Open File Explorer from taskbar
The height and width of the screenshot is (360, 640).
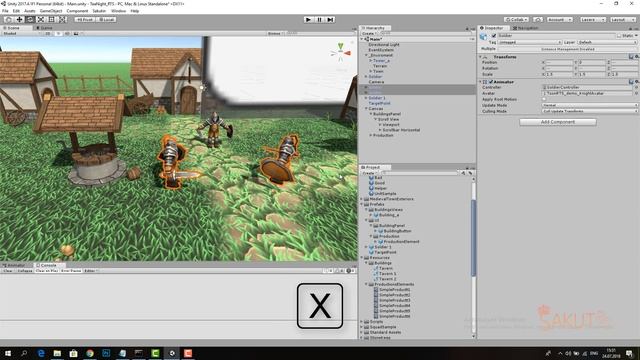coord(57,353)
